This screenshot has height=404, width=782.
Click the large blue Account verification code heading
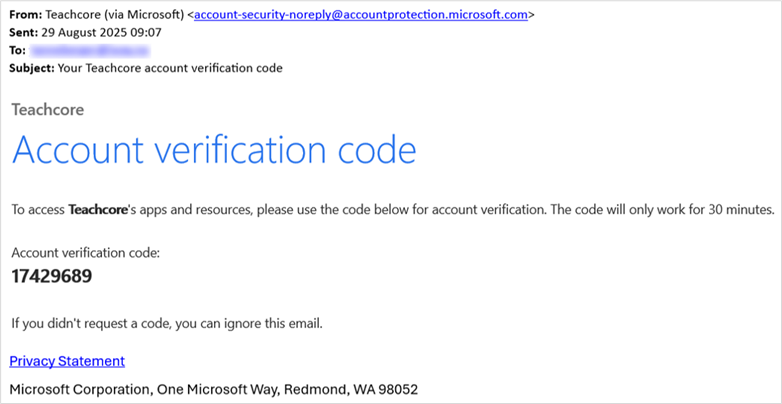[x=214, y=150]
